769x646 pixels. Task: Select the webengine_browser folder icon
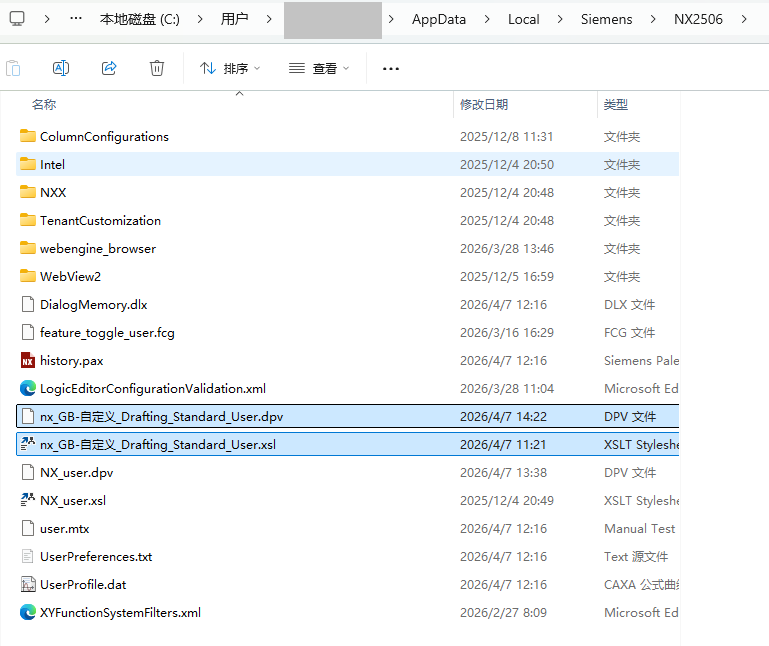pos(28,248)
